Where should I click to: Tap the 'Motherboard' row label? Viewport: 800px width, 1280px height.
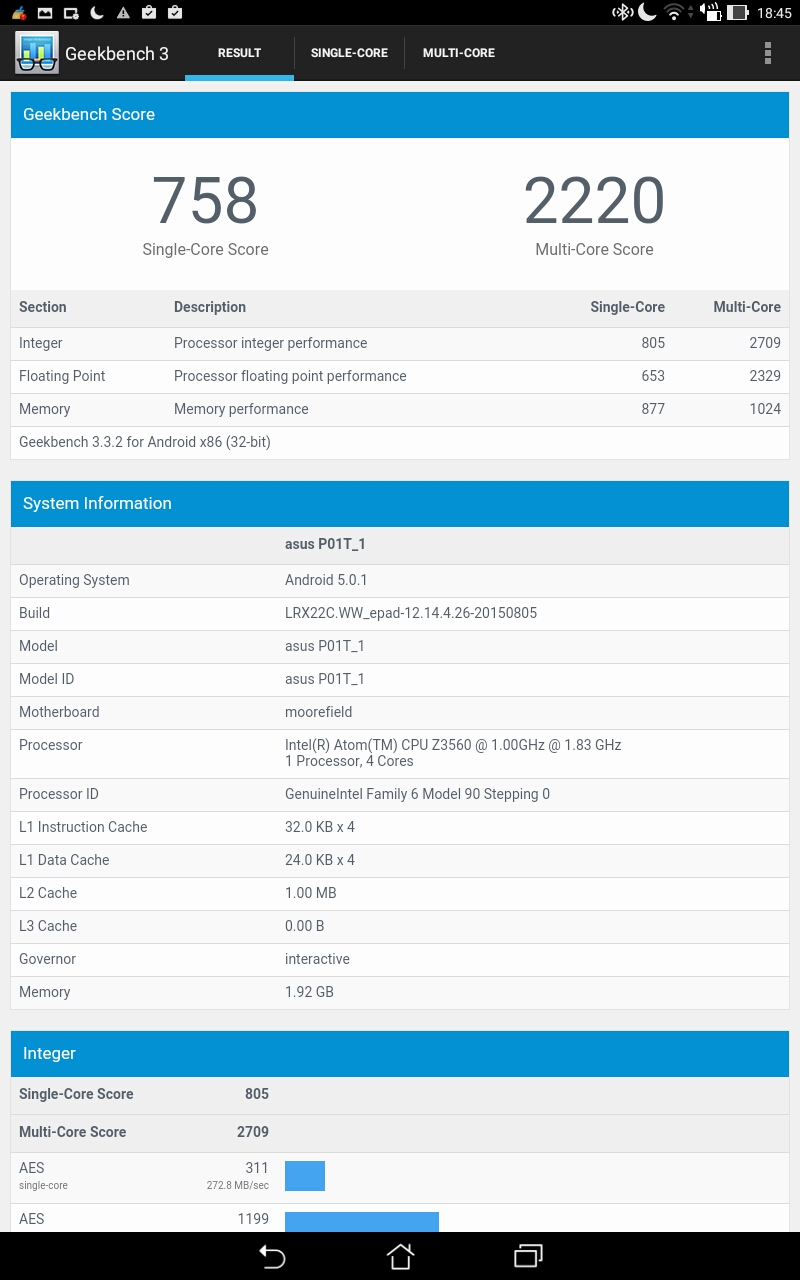(59, 712)
